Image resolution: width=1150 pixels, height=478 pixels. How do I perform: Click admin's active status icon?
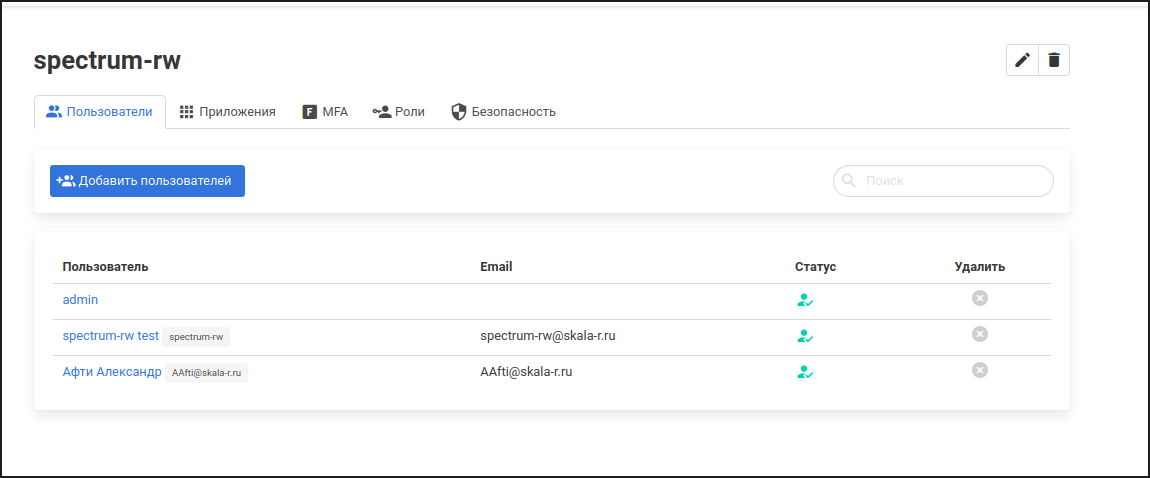point(805,299)
